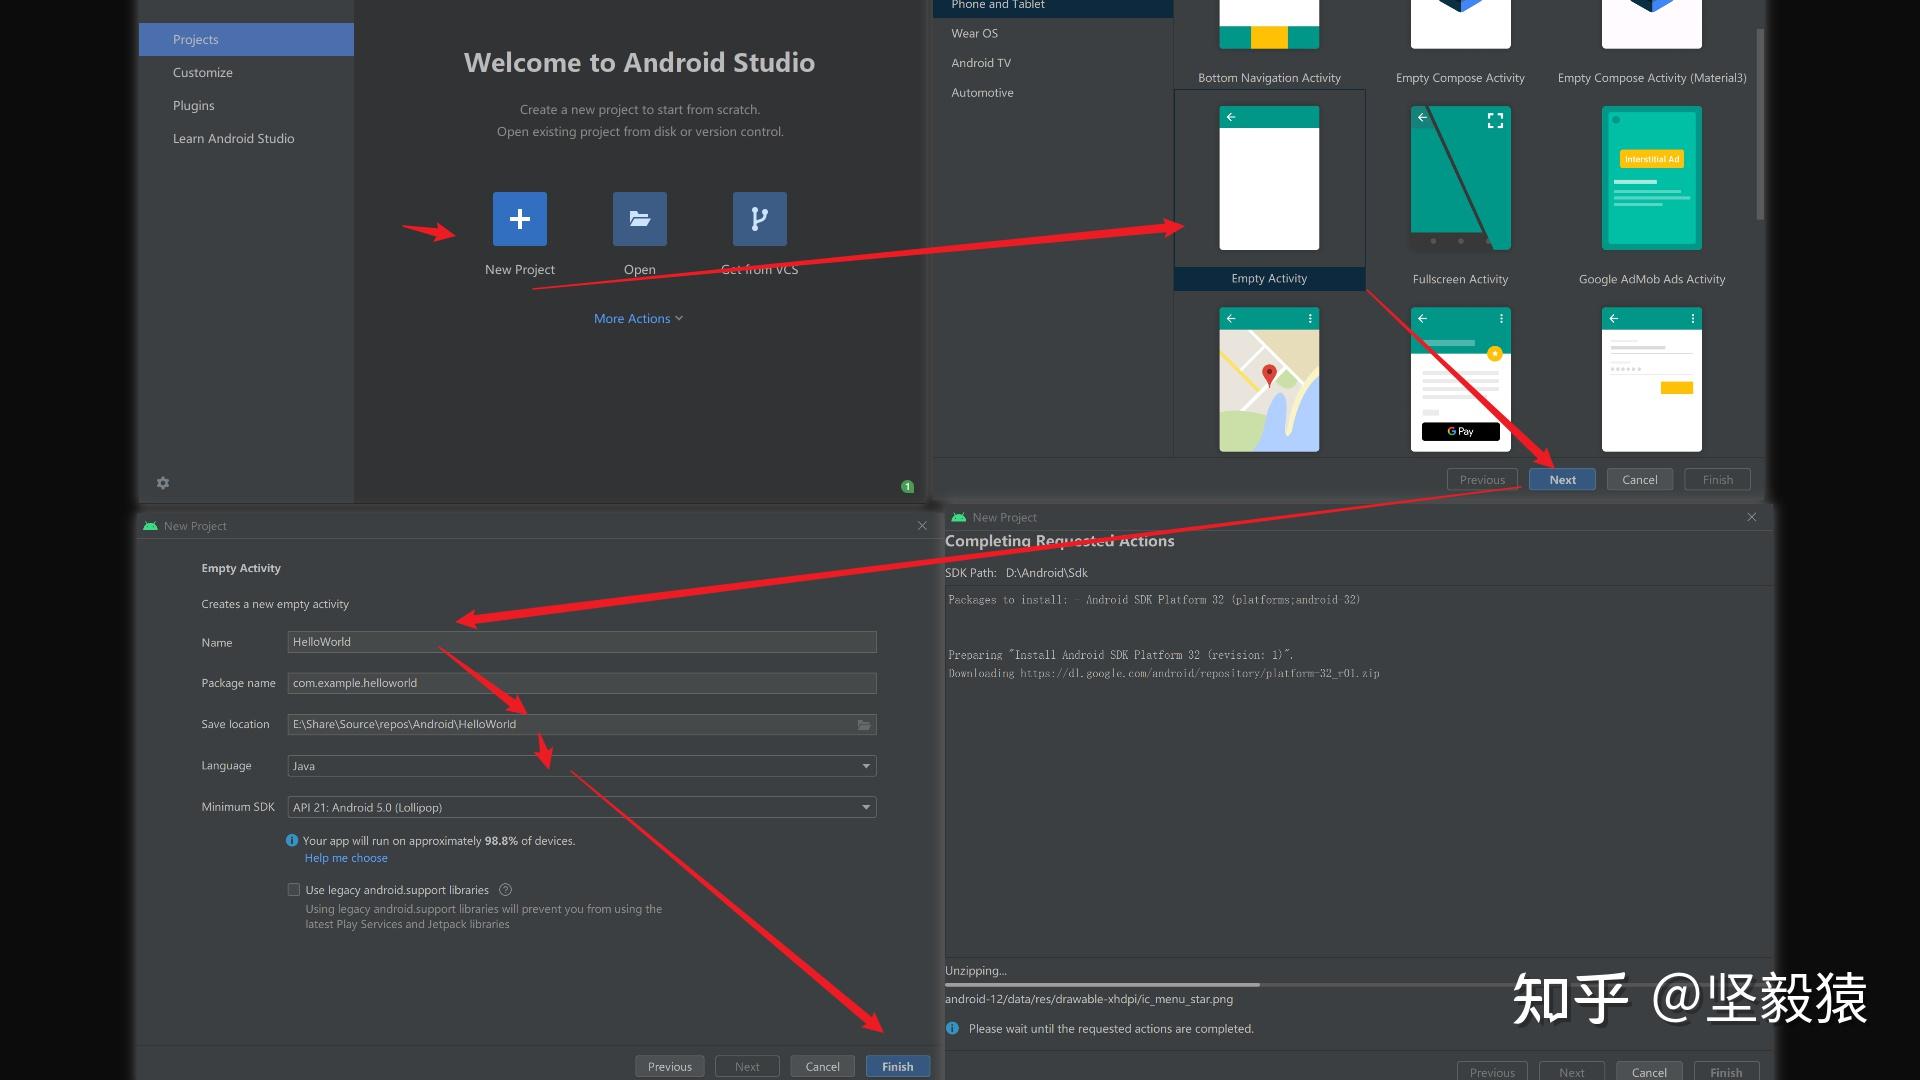The width and height of the screenshot is (1920, 1080).
Task: Select the Google AdMob Ads Activity template
Action: (1651, 180)
